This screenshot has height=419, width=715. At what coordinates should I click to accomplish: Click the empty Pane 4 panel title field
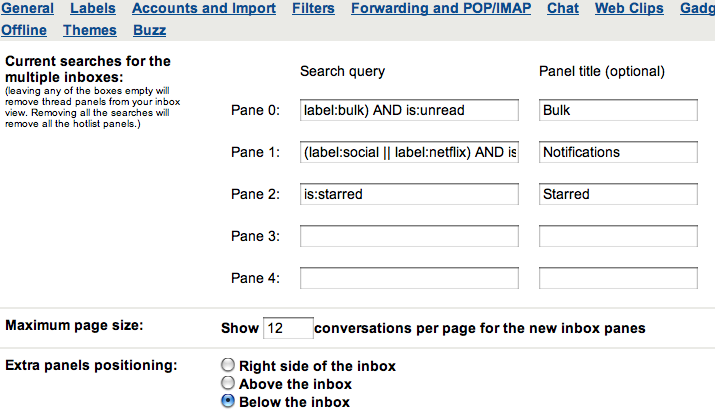tap(618, 278)
